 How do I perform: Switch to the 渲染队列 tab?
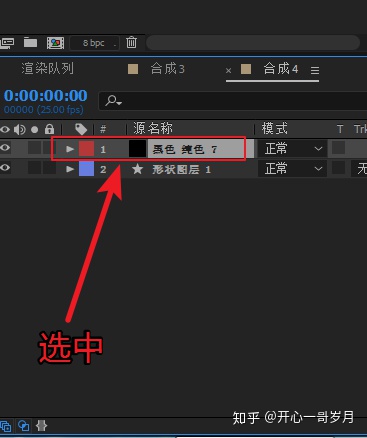coord(47,69)
